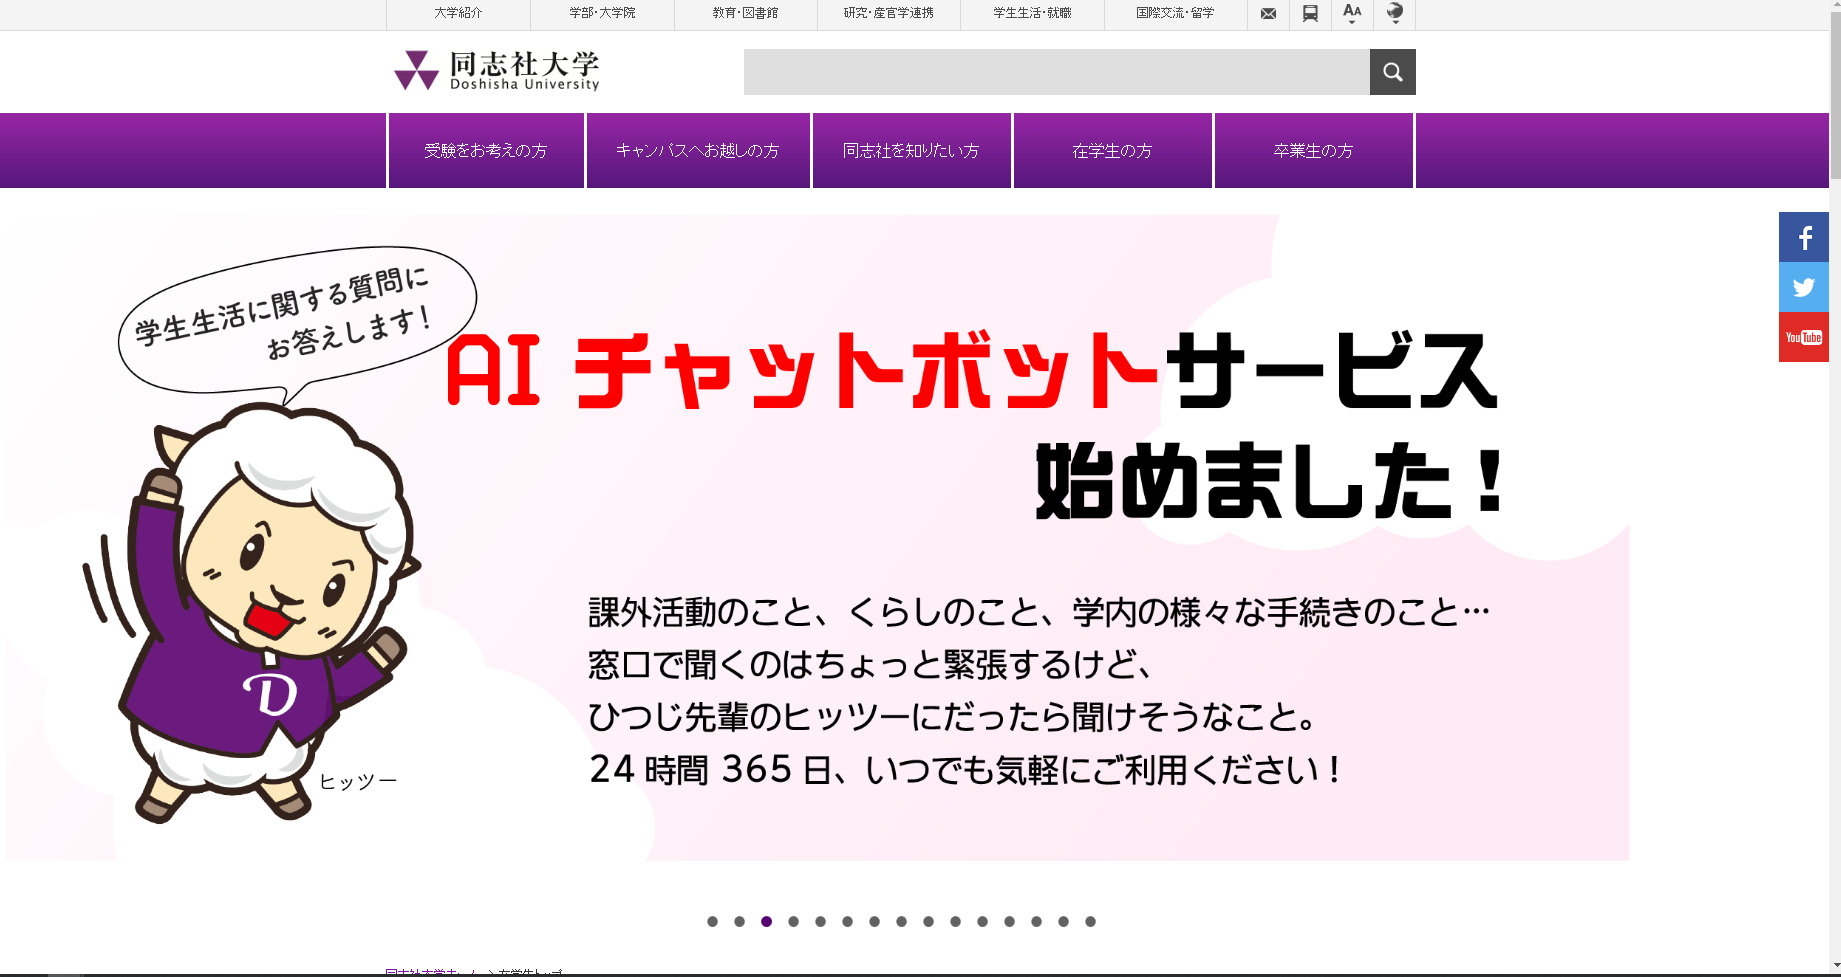Open the 教育・図書館 top menu
The image size is (1841, 977).
coord(746,14)
